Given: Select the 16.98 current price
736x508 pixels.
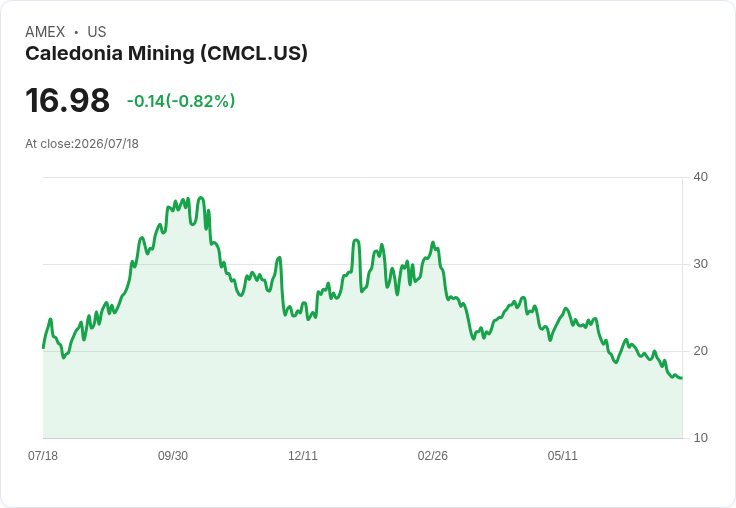Looking at the screenshot, I should [67, 100].
